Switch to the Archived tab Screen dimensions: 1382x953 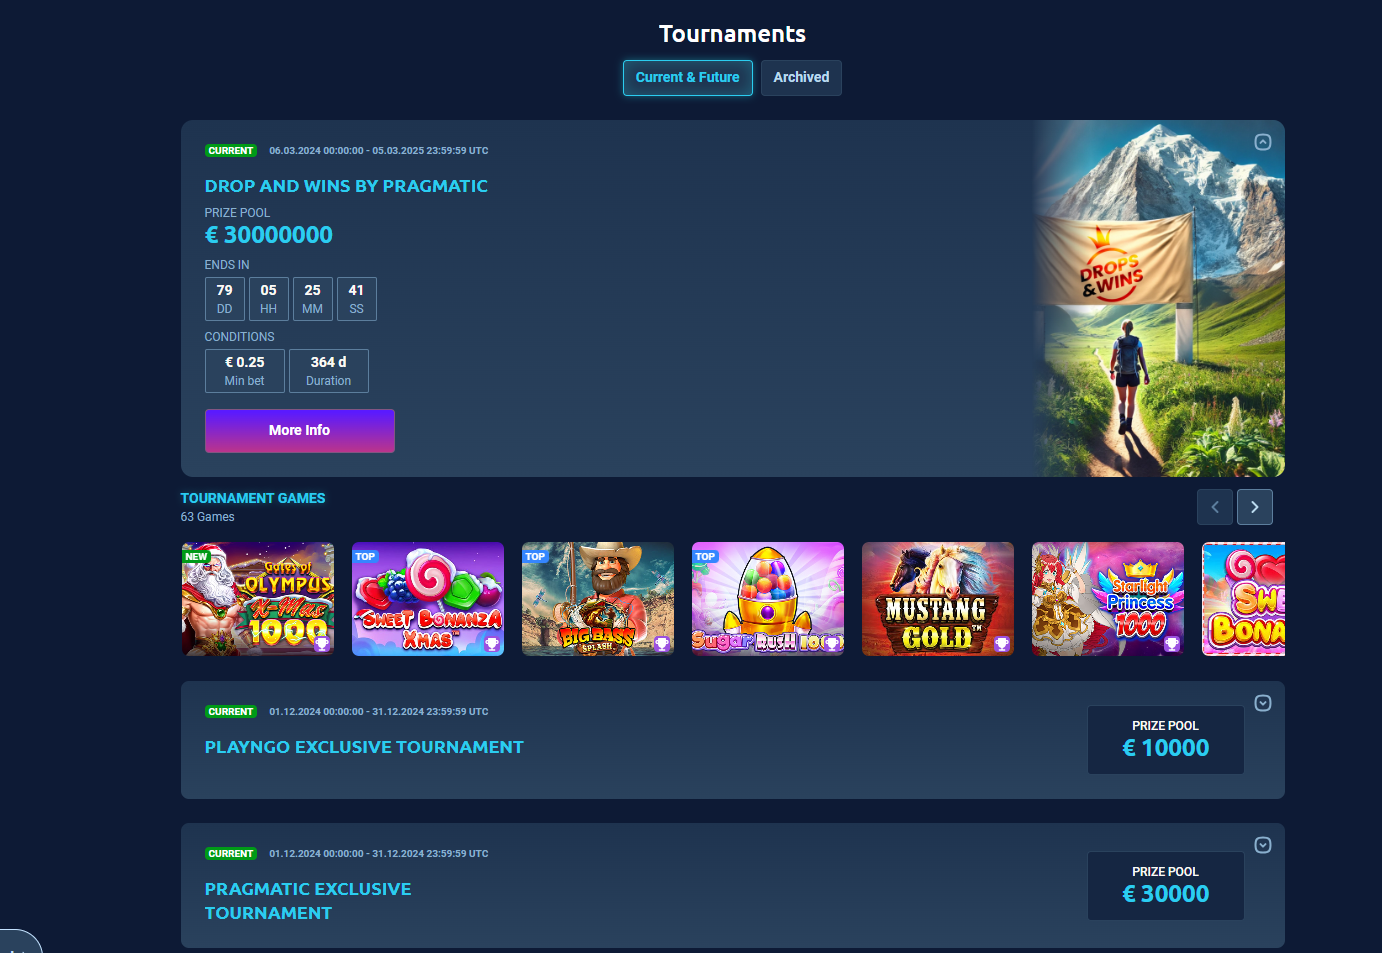pyautogui.click(x=801, y=78)
